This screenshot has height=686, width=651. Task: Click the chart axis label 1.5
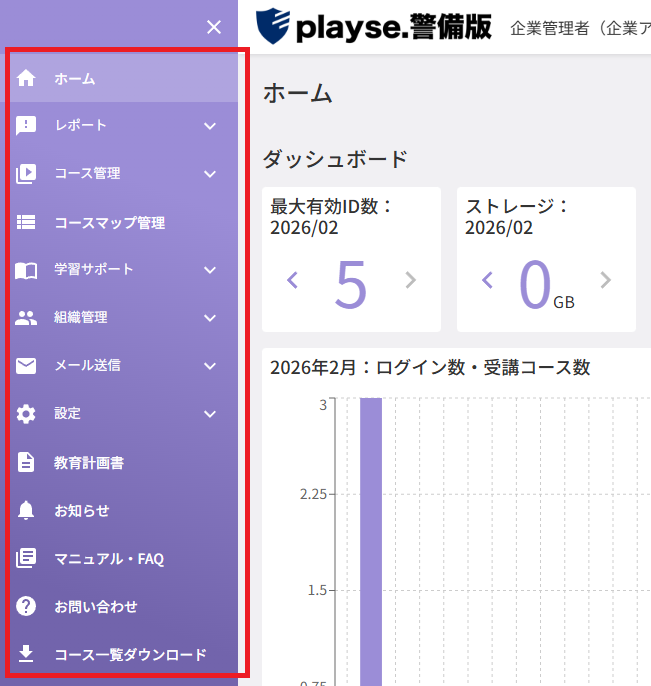pyautogui.click(x=317, y=591)
